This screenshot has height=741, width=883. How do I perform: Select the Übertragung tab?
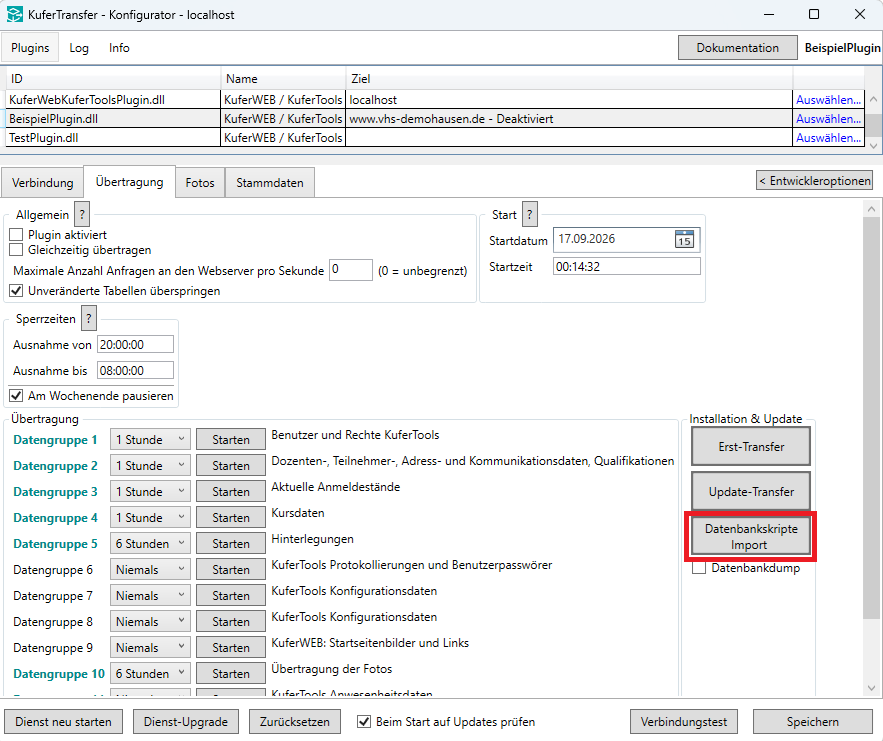(130, 182)
